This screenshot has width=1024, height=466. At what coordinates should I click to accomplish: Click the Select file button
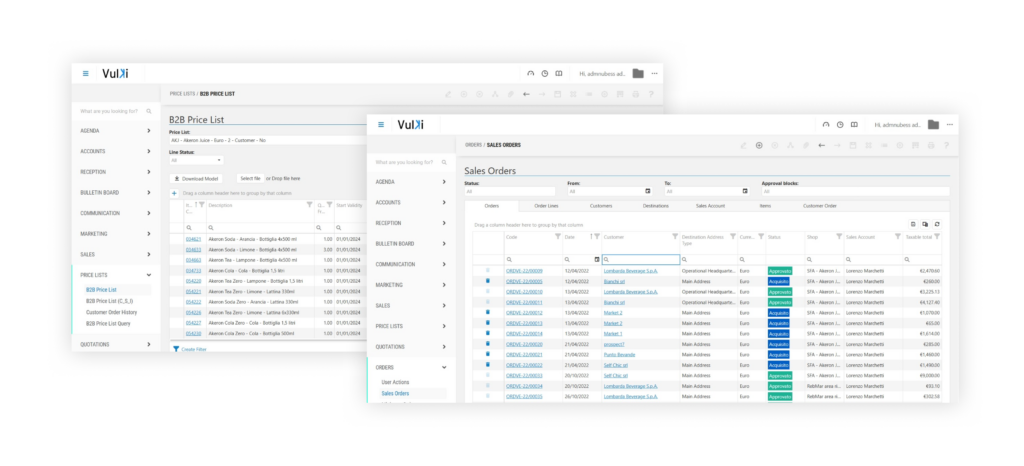point(250,178)
